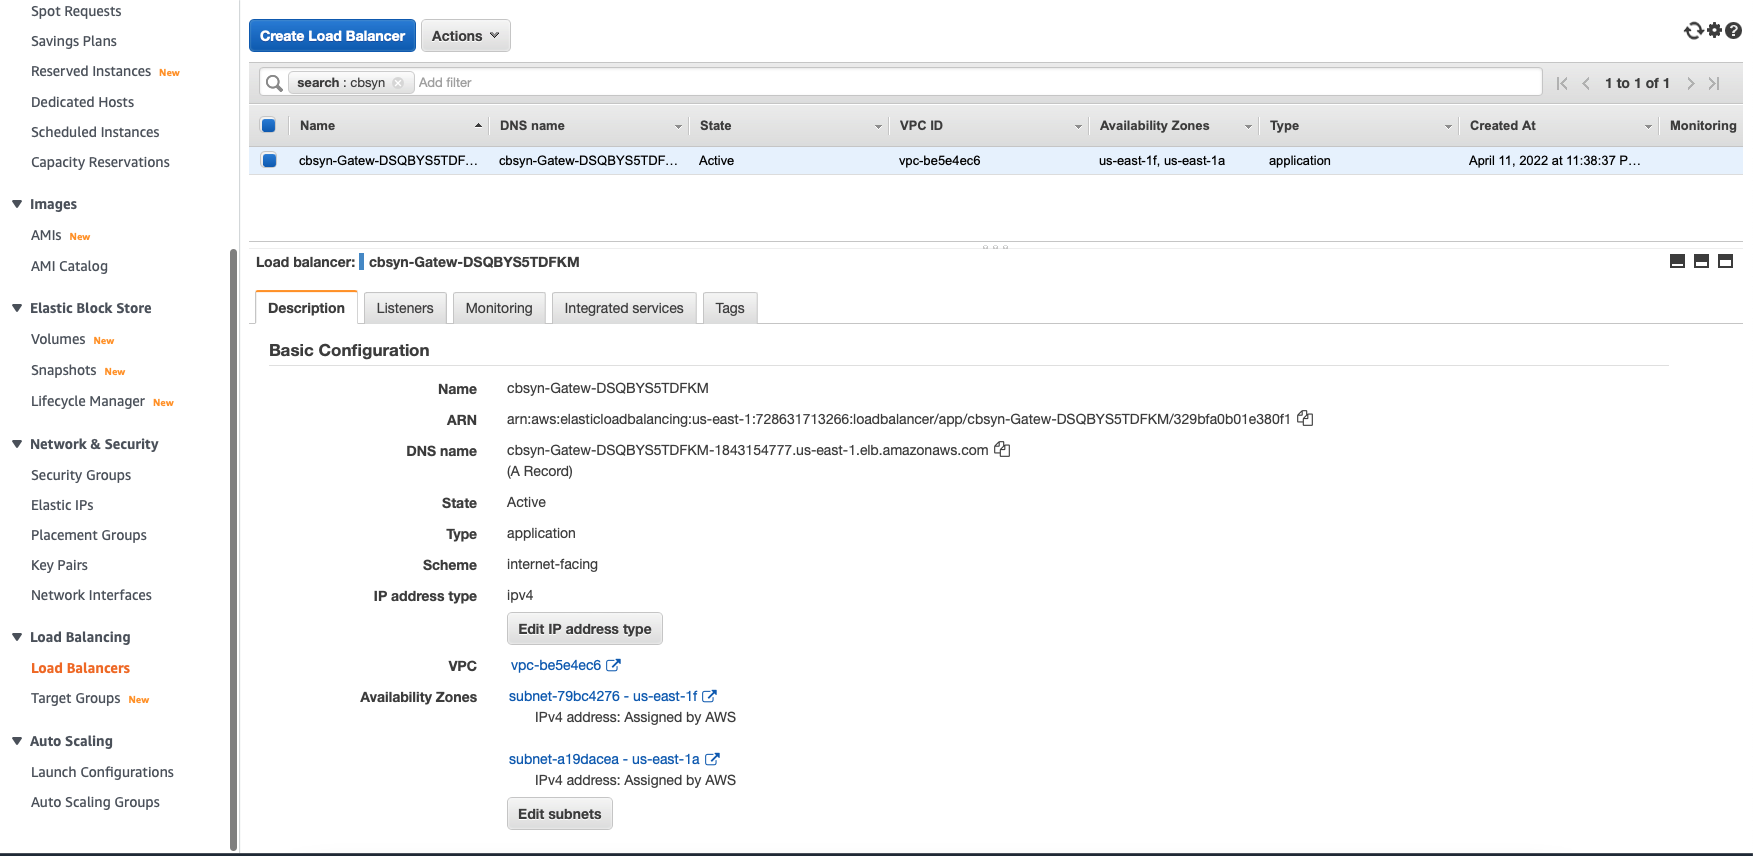Open AMI Catalog in sidebar
The image size is (1753, 856).
point(69,266)
